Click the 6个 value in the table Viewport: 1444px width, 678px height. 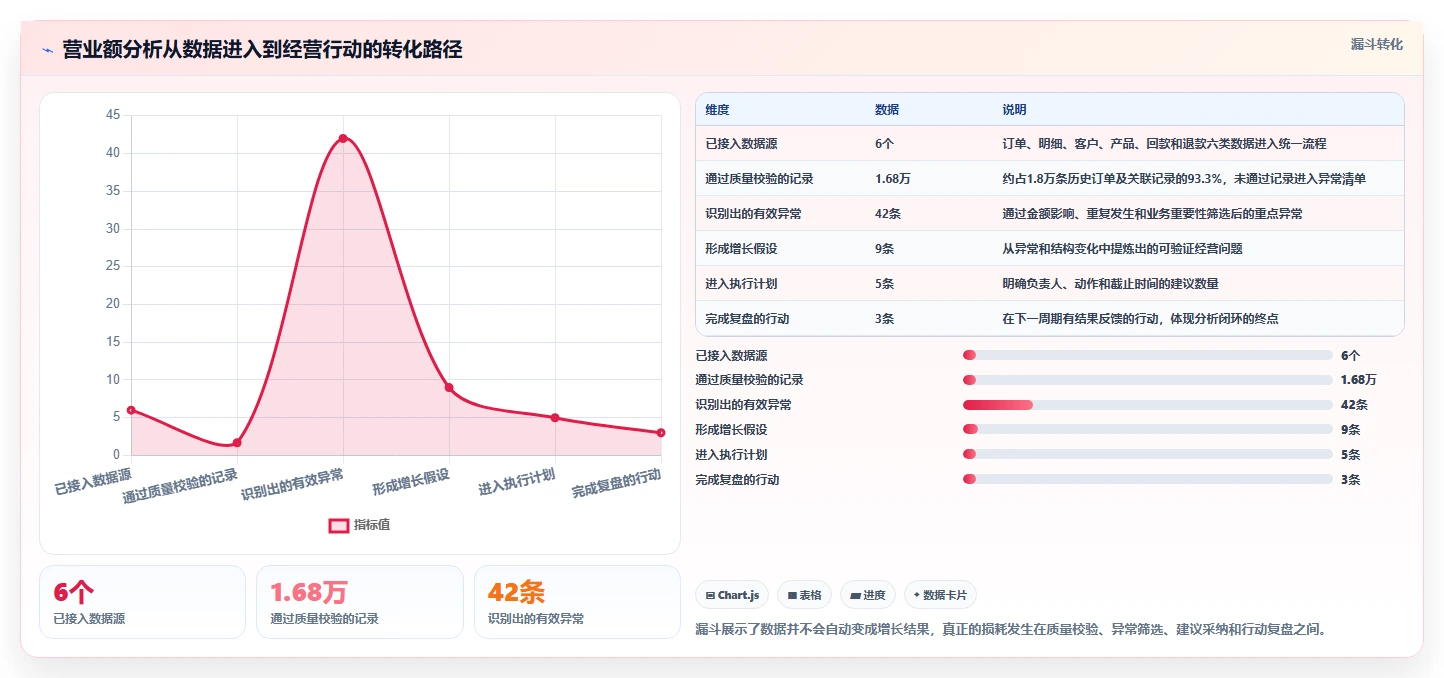tap(884, 144)
